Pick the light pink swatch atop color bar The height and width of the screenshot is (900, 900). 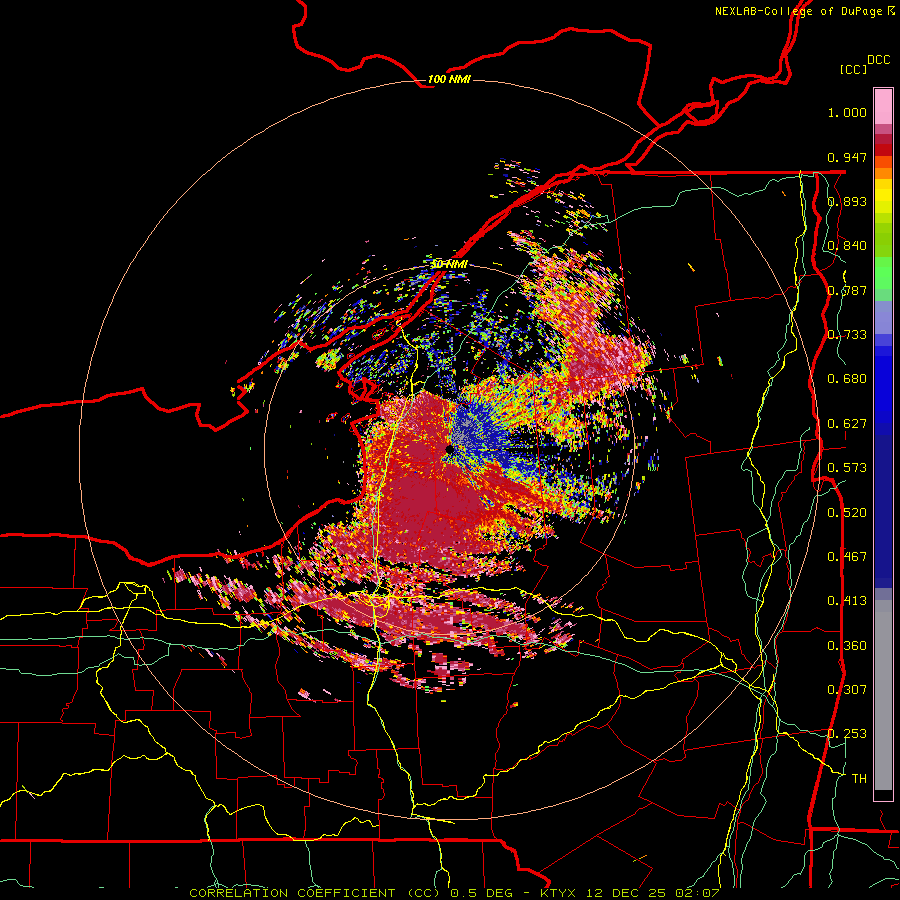coord(883,107)
